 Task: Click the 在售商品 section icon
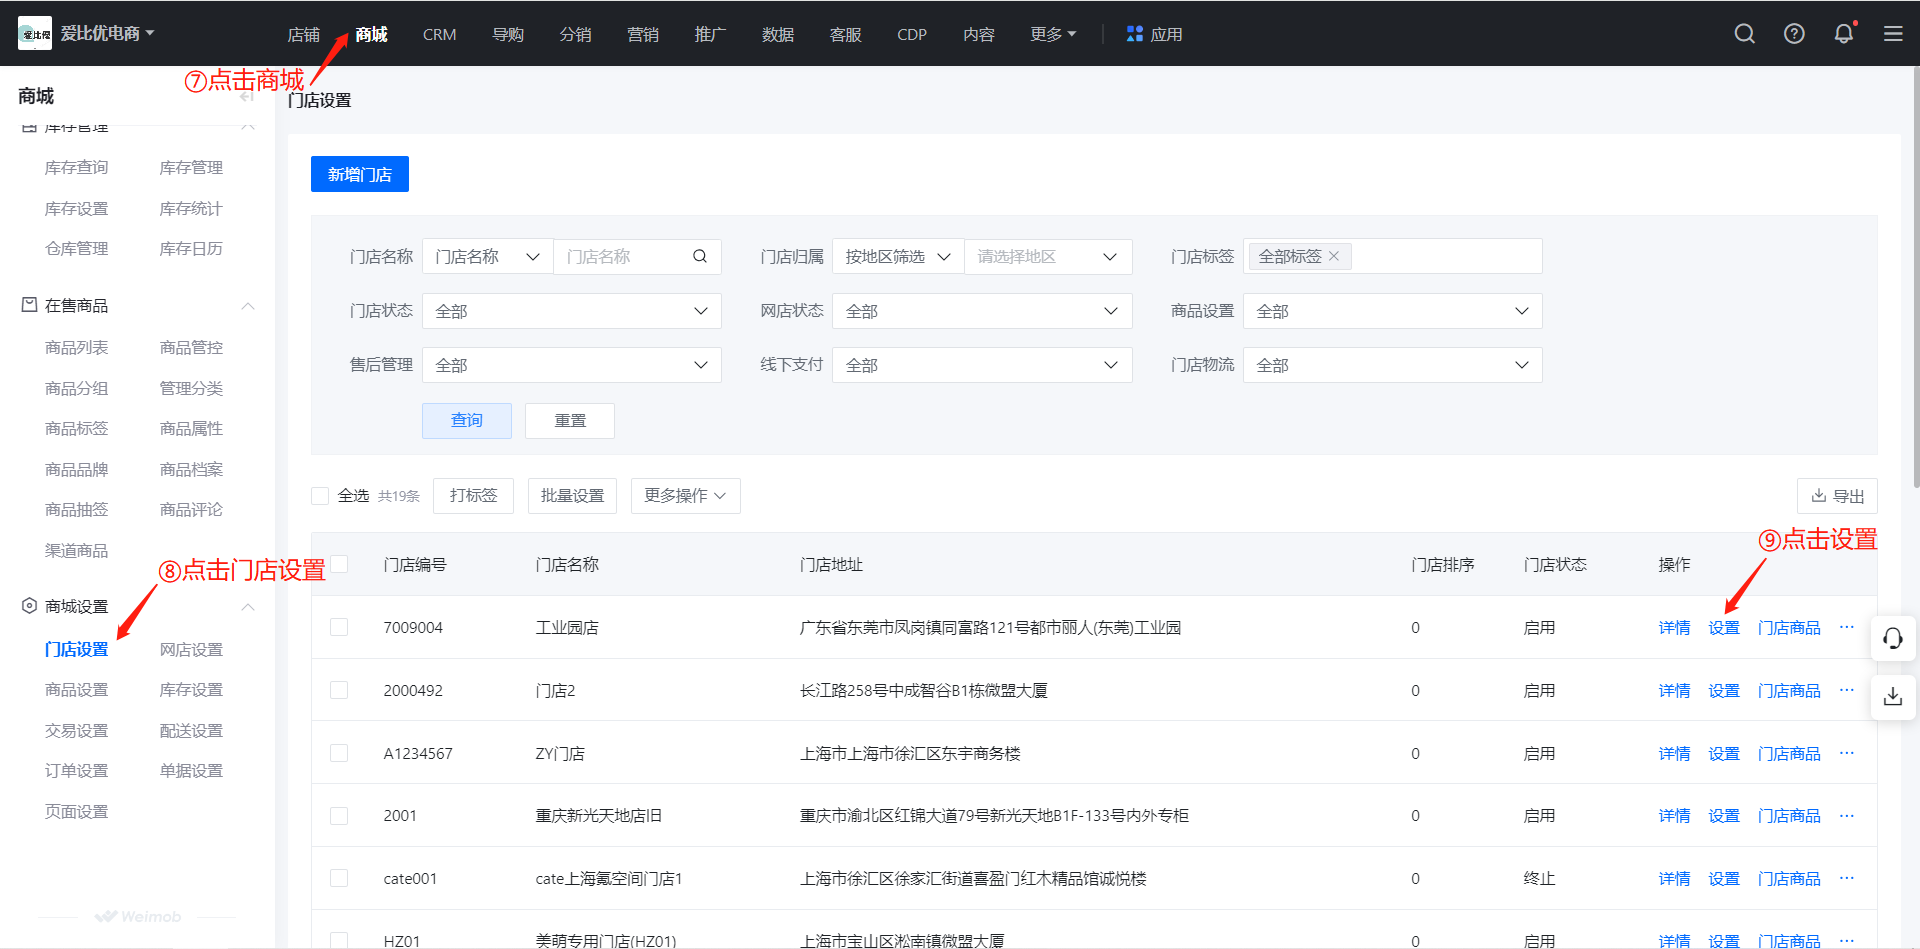[x=29, y=305]
